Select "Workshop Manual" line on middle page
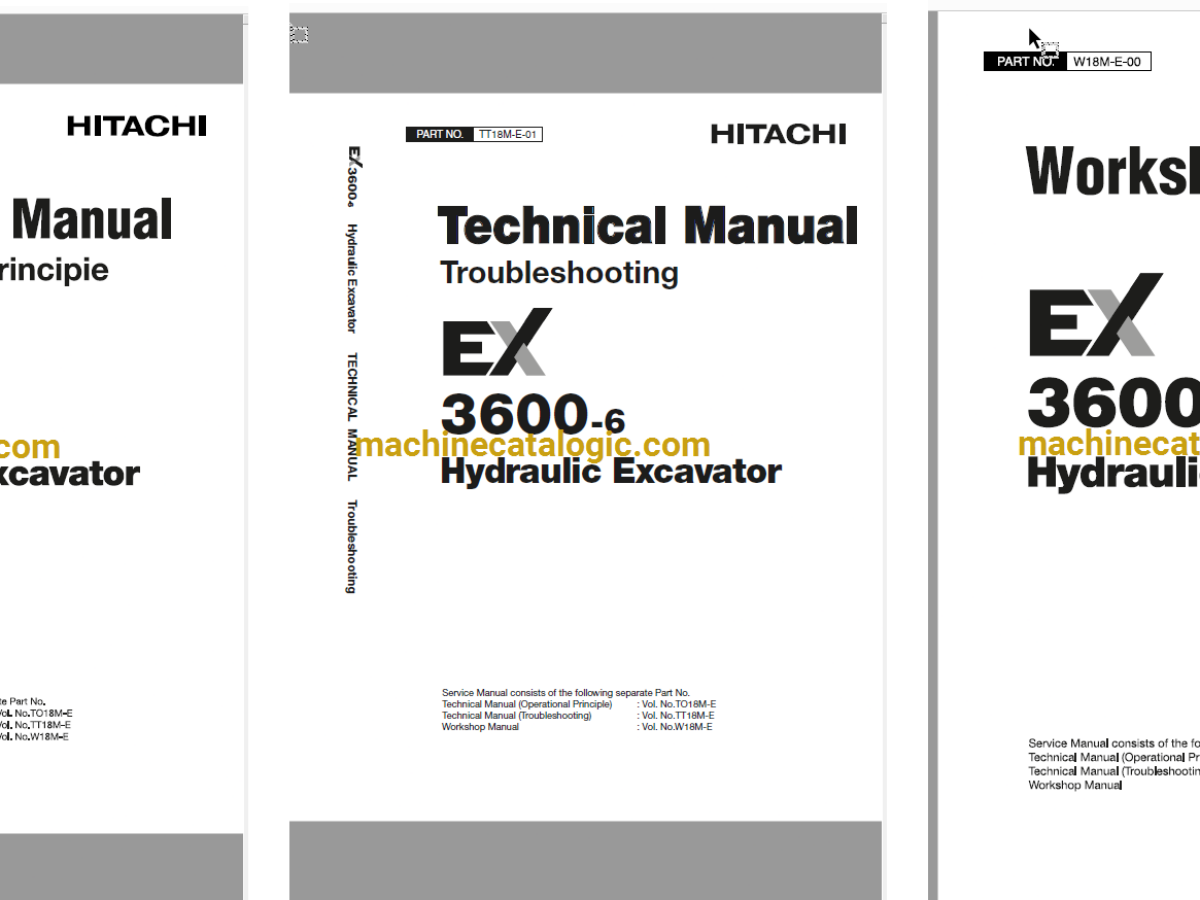 (480, 727)
